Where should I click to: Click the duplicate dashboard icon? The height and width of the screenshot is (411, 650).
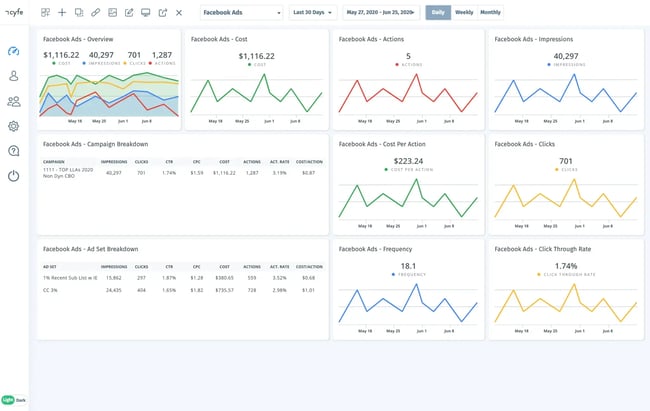(79, 13)
